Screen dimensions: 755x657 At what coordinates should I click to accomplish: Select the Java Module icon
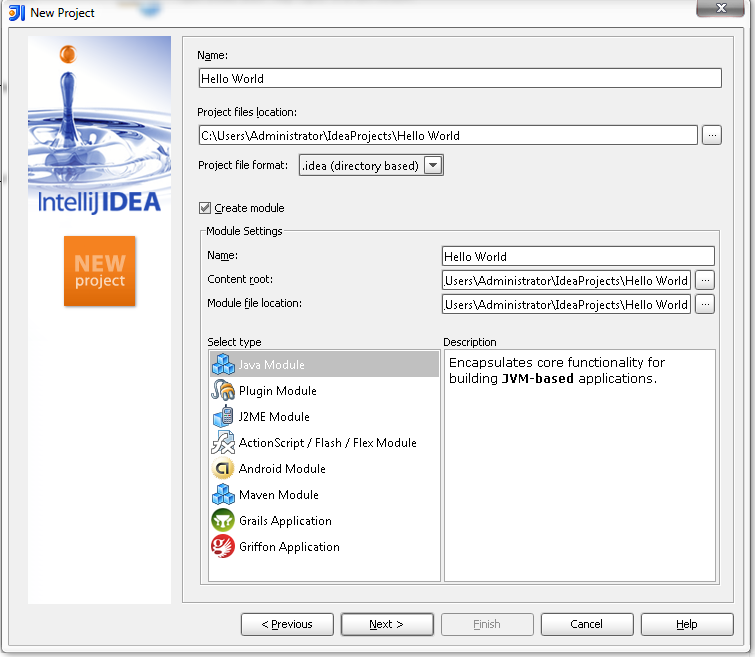click(x=223, y=364)
